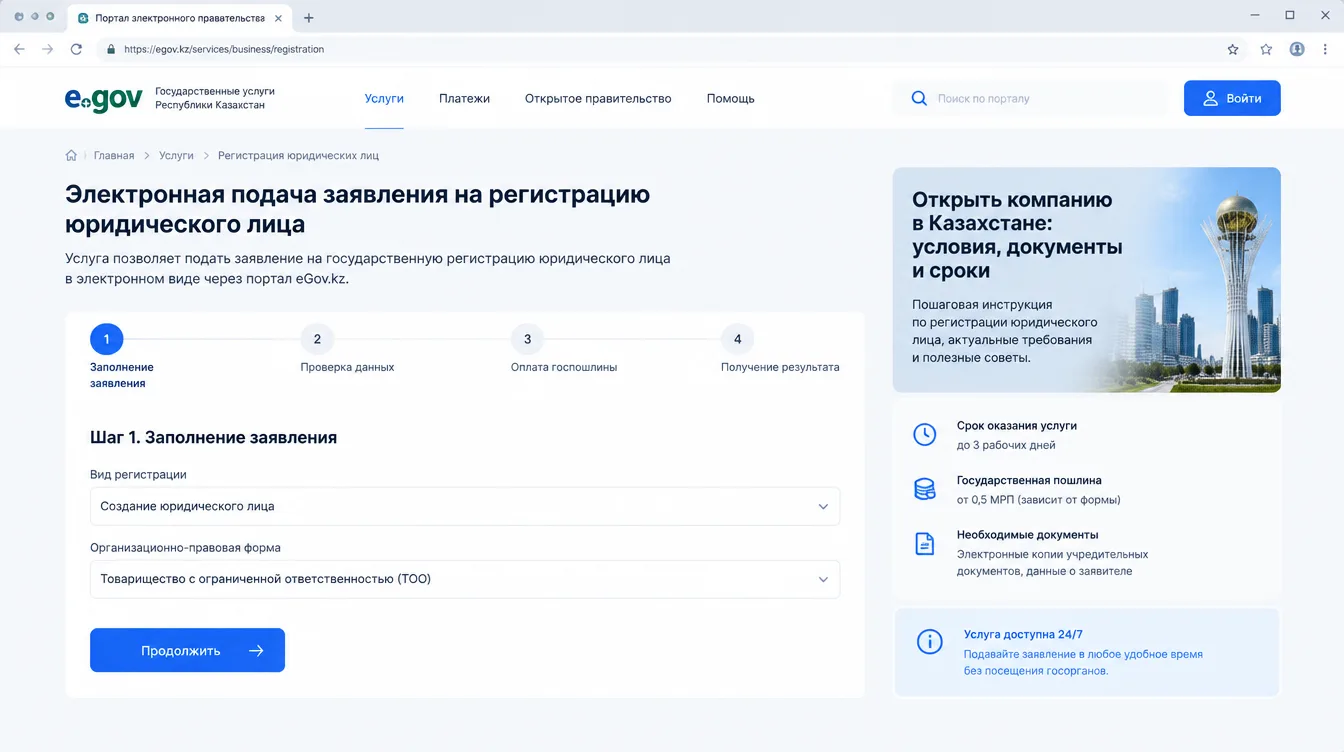Open the Открытое правительство menu
Image resolution: width=1344 pixels, height=752 pixels.
[598, 98]
